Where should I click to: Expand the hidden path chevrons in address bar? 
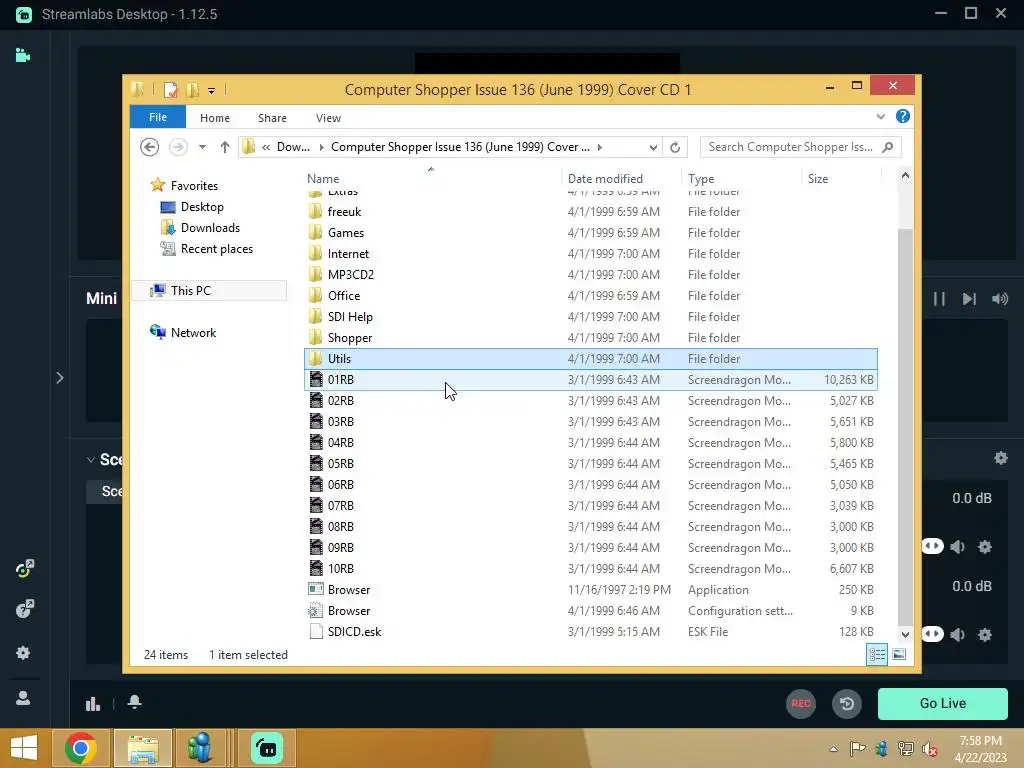pyautogui.click(x=266, y=148)
